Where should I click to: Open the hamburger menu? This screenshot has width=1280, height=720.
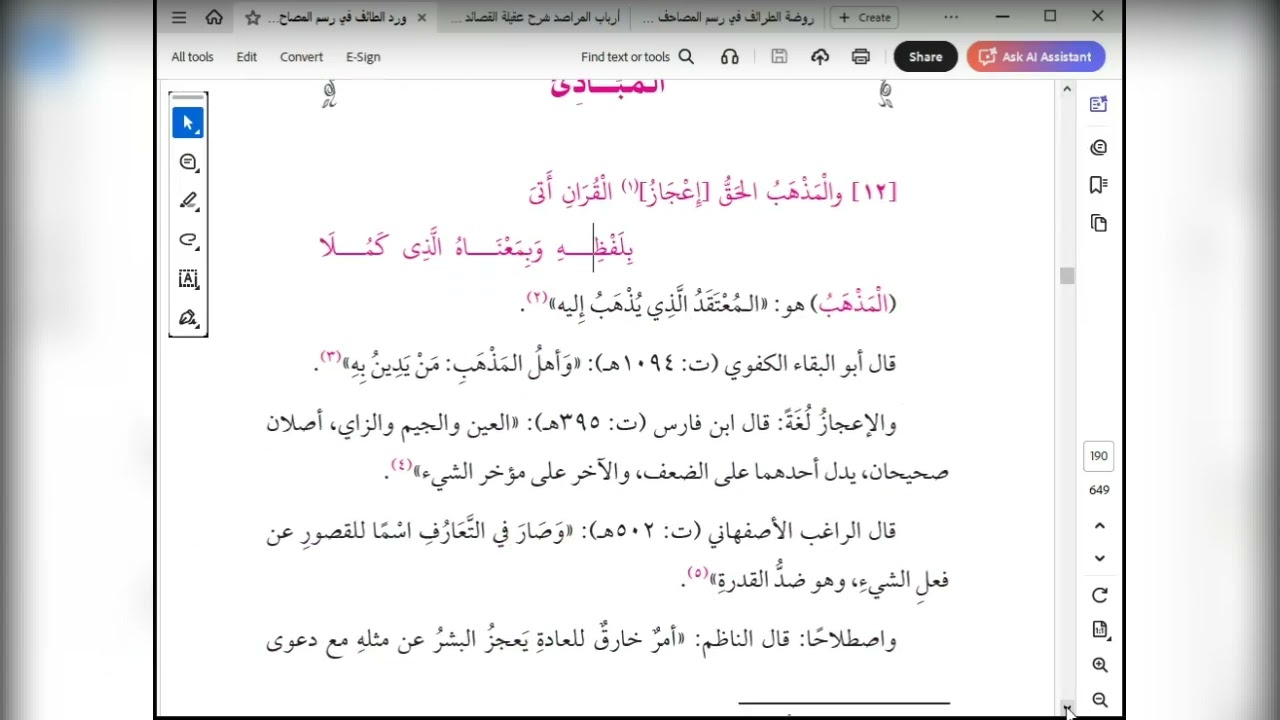point(179,17)
